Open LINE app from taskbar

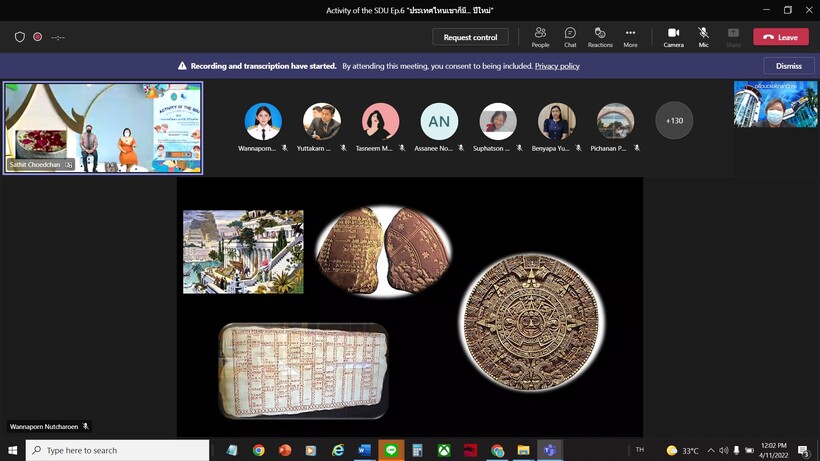pyautogui.click(x=391, y=450)
